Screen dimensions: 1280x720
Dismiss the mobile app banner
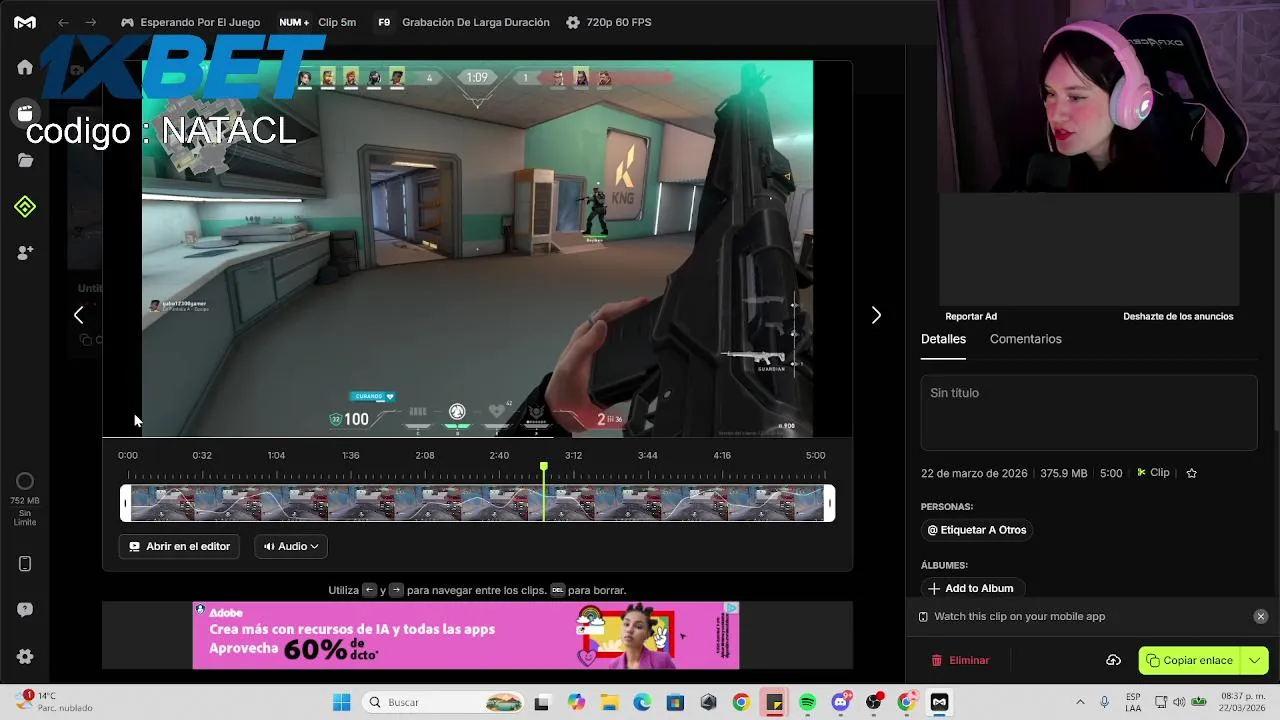click(x=1261, y=616)
